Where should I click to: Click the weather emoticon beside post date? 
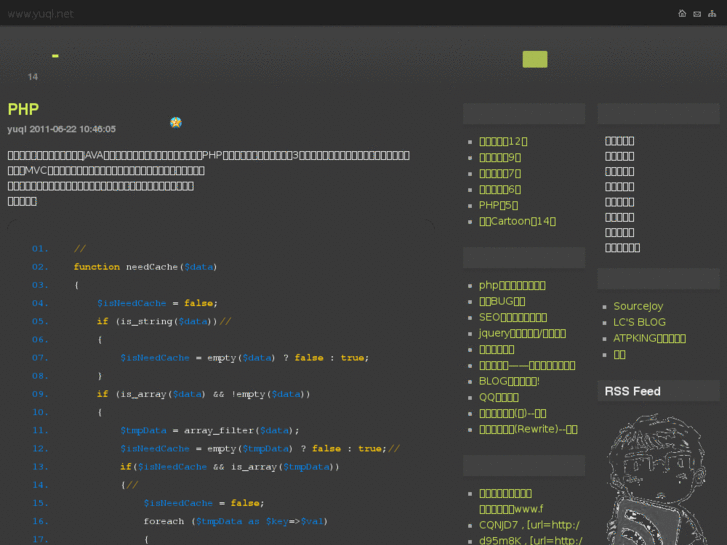(x=176, y=122)
